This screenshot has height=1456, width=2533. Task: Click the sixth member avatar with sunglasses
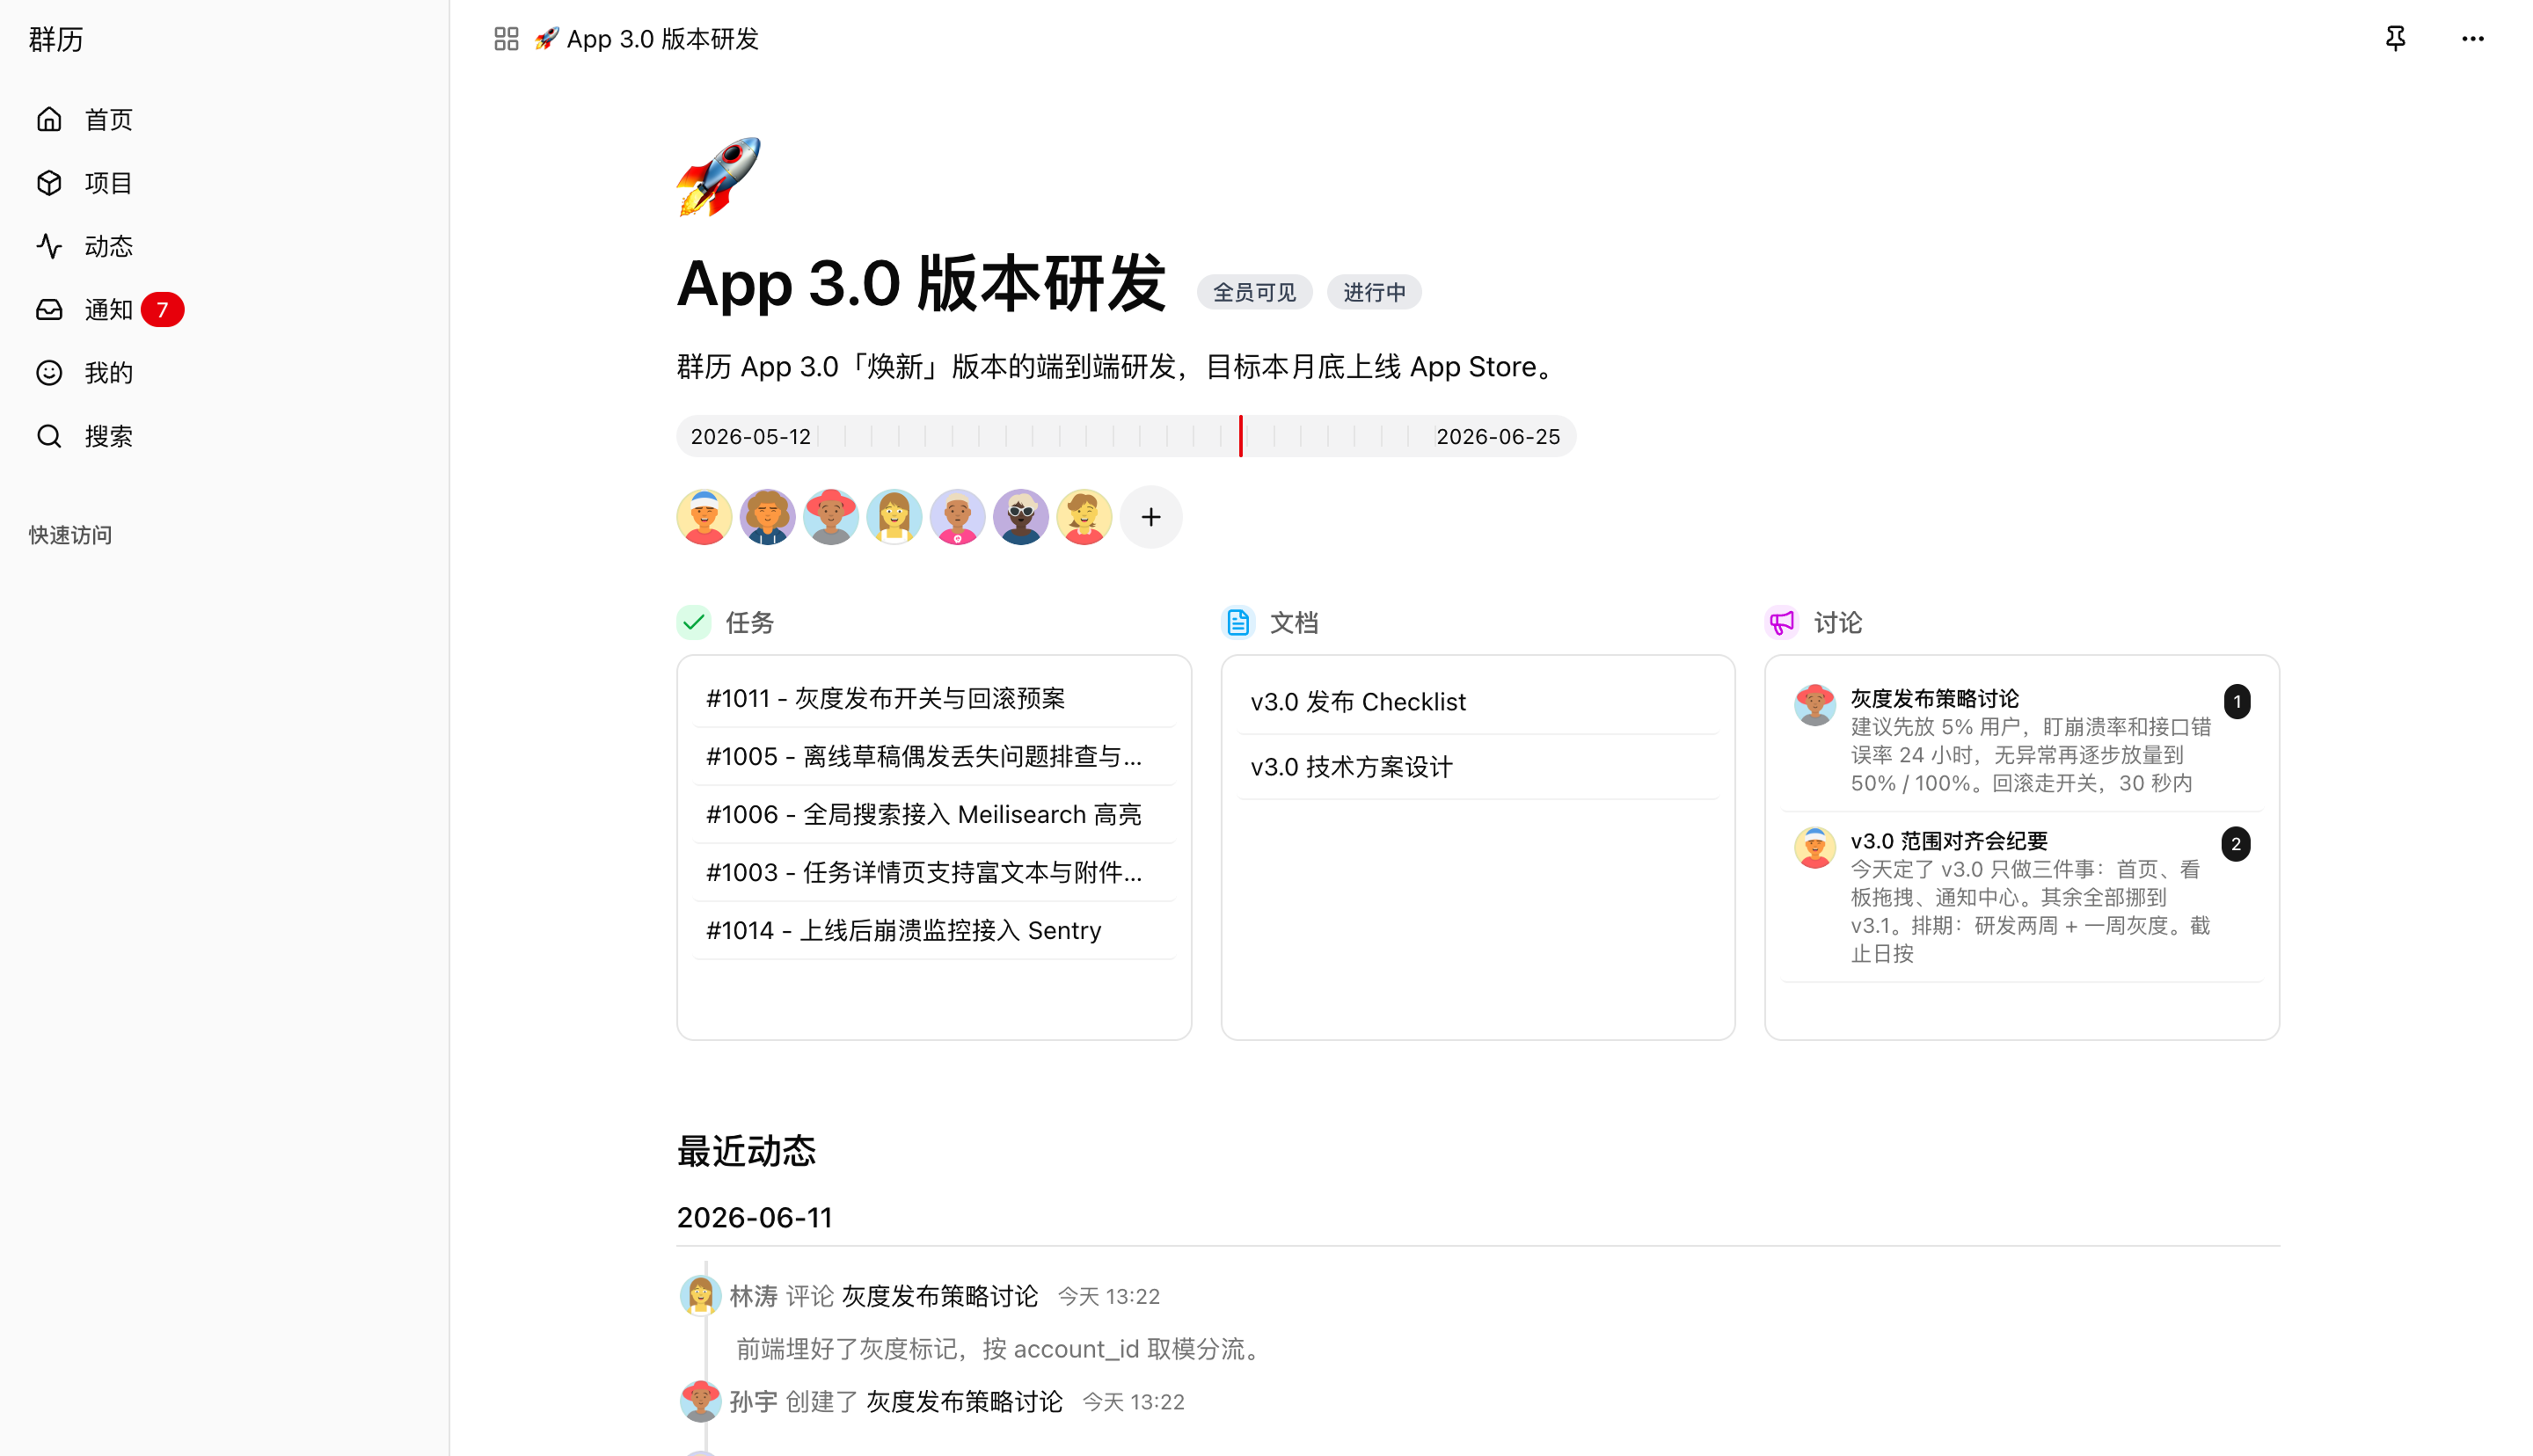(1021, 517)
